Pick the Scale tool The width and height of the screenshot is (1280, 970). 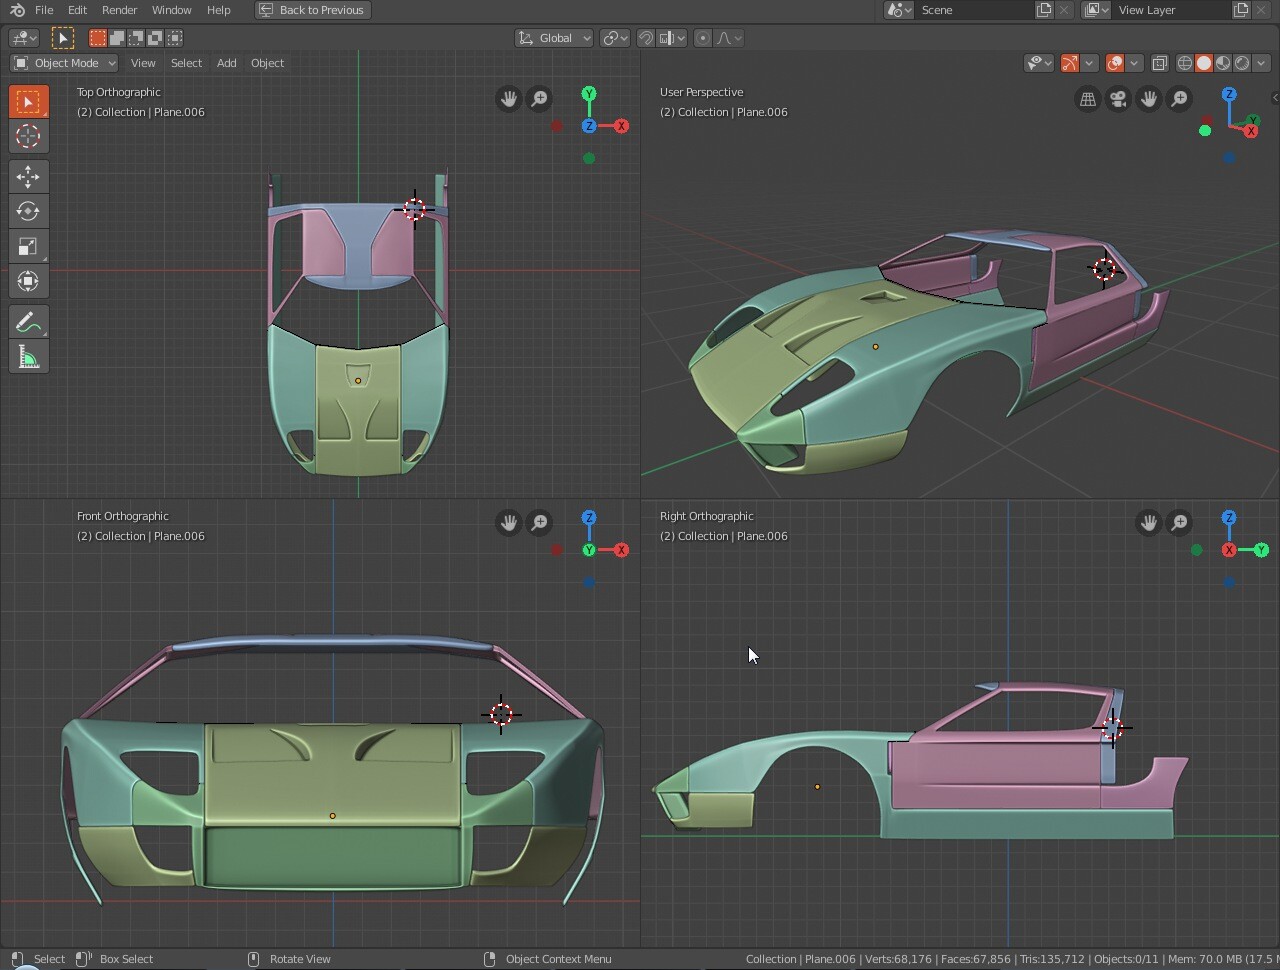tap(28, 246)
